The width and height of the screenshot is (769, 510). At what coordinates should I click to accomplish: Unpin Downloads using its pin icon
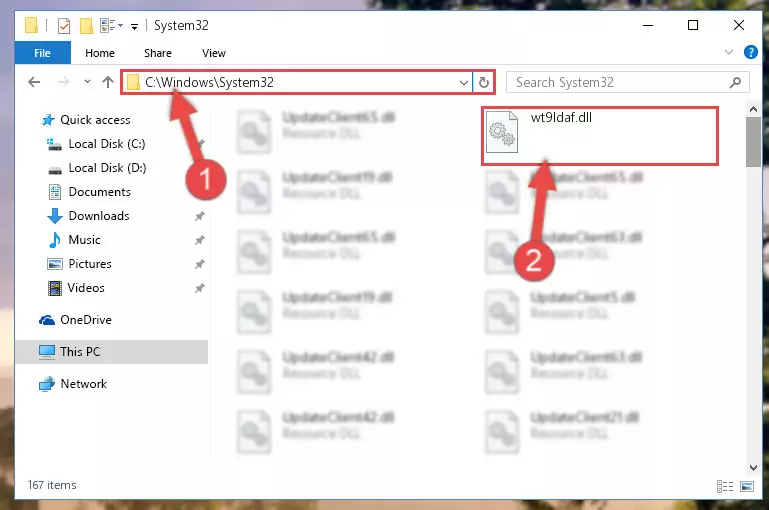click(200, 216)
